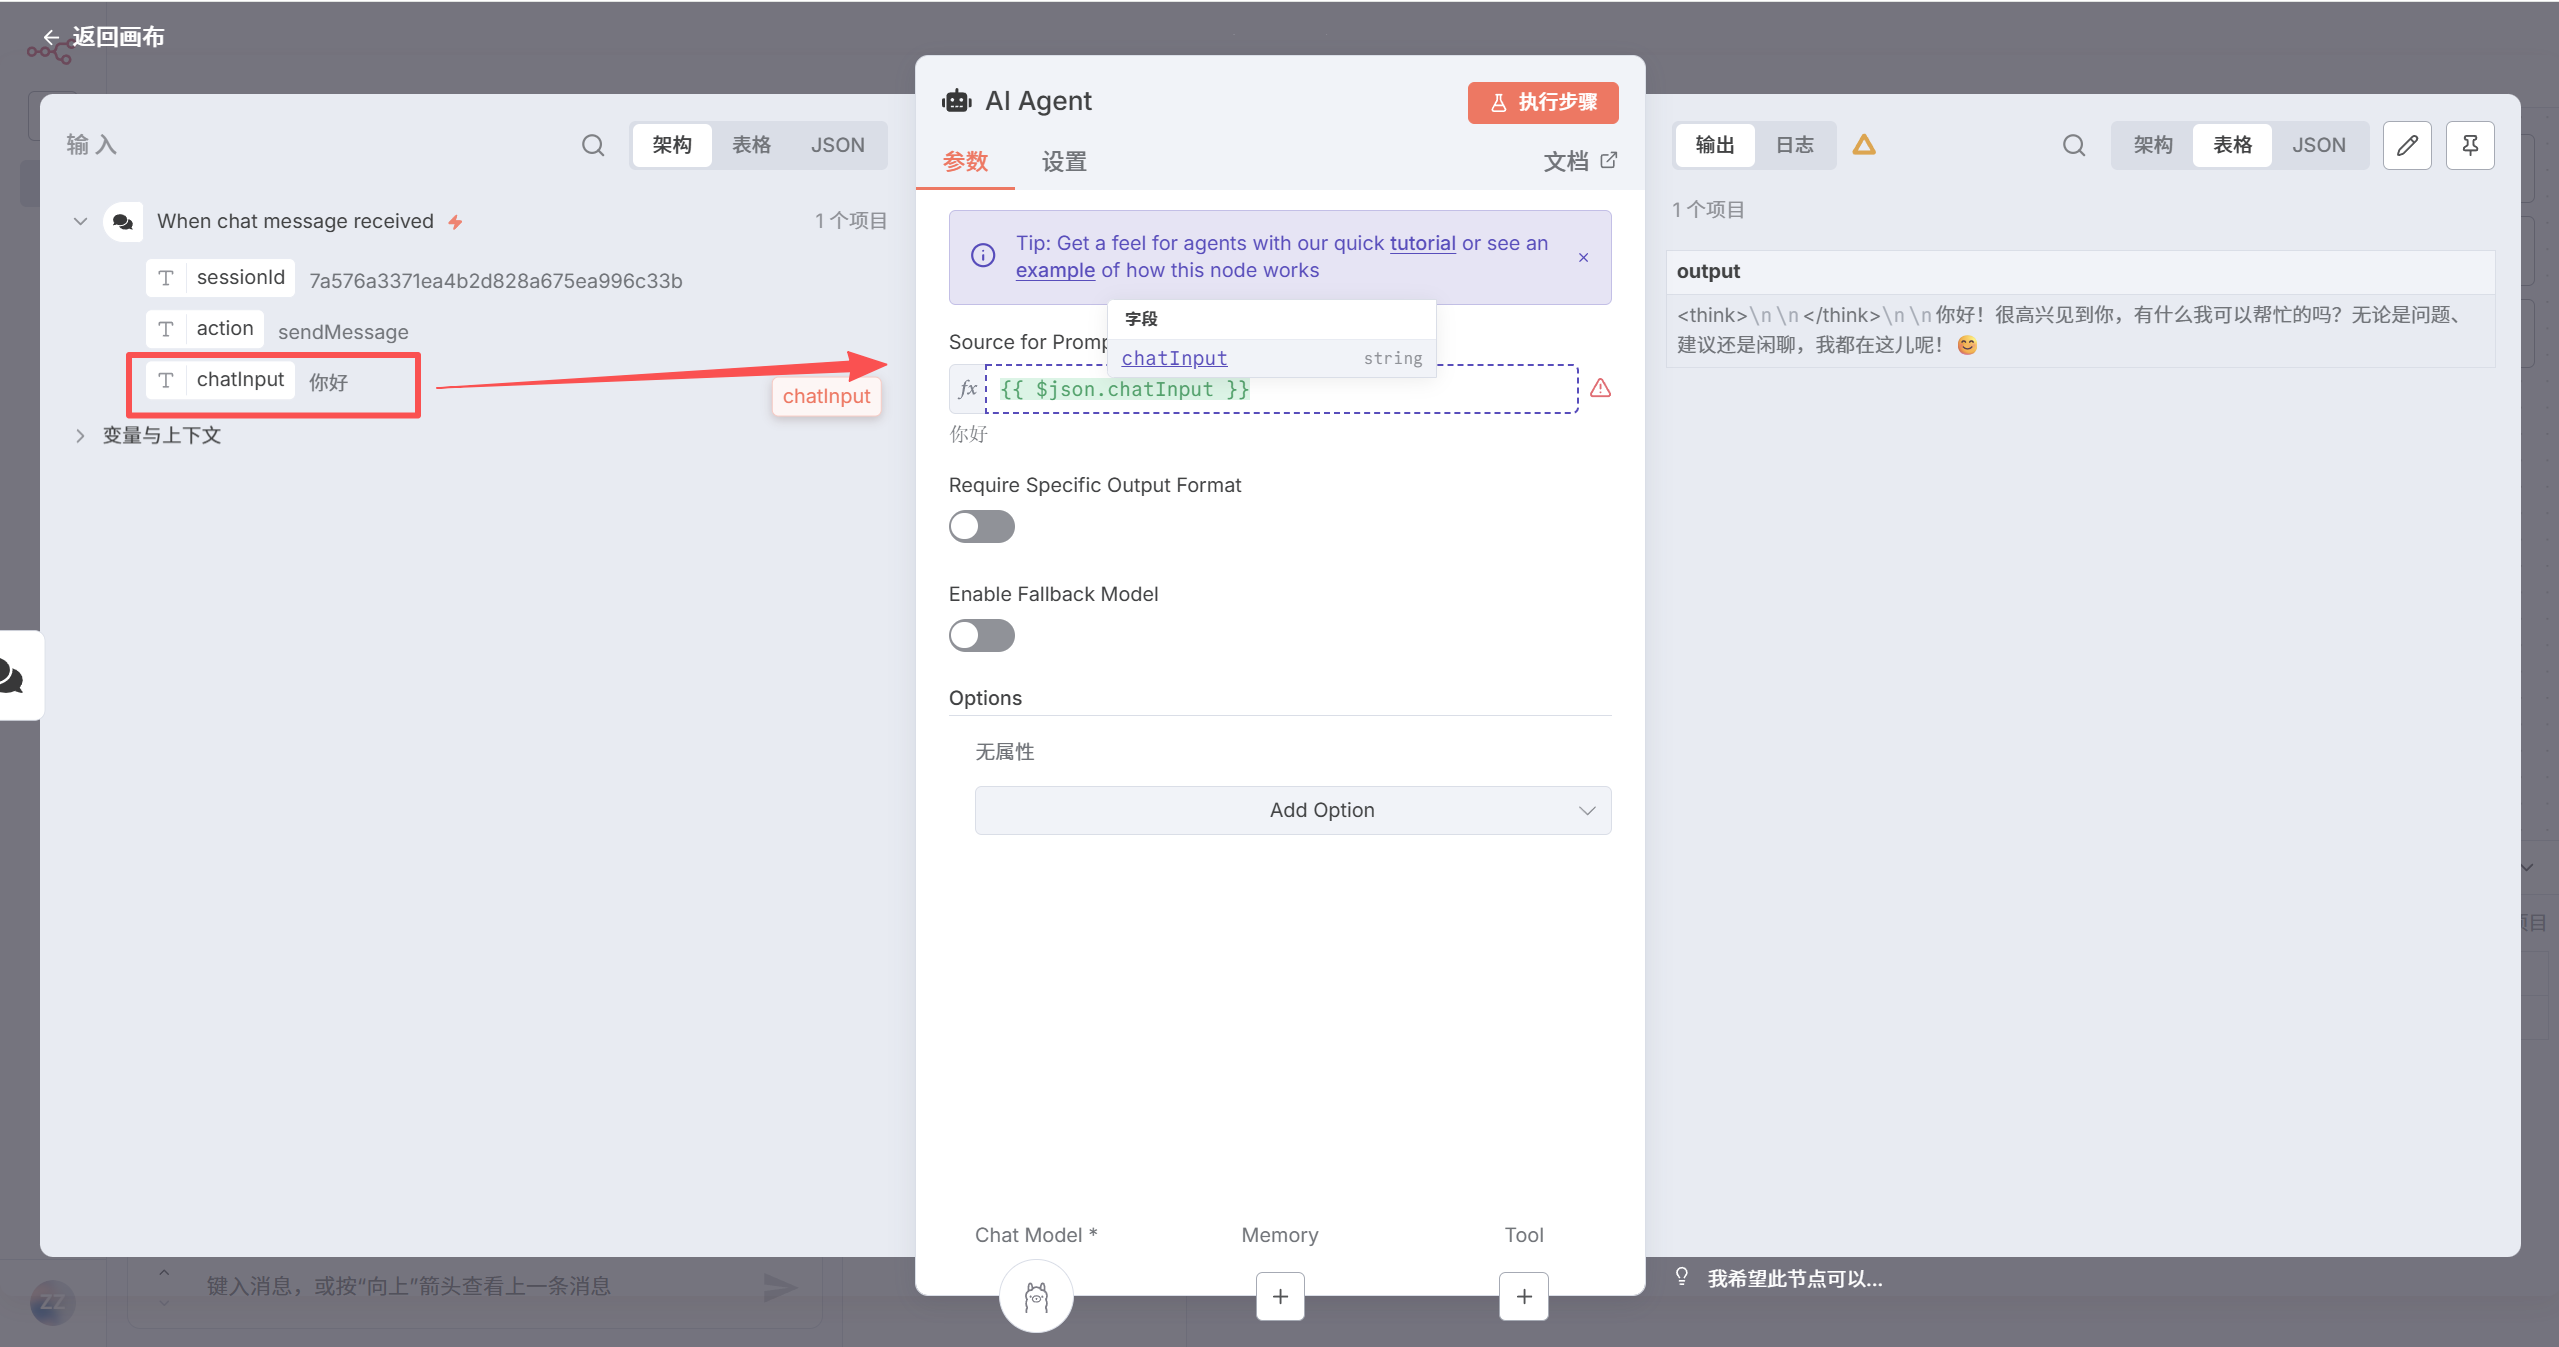Open the tutorial link in tip
The width and height of the screenshot is (2559, 1347).
[1421, 243]
